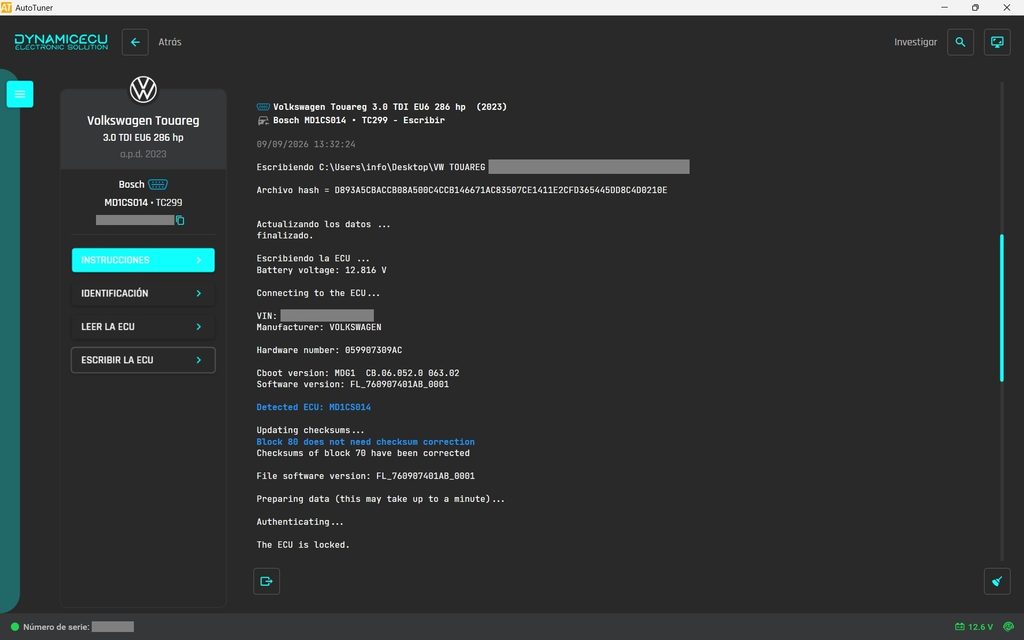Copy the ECU identifier with the clipboard icon
This screenshot has width=1024, height=640.
180,220
